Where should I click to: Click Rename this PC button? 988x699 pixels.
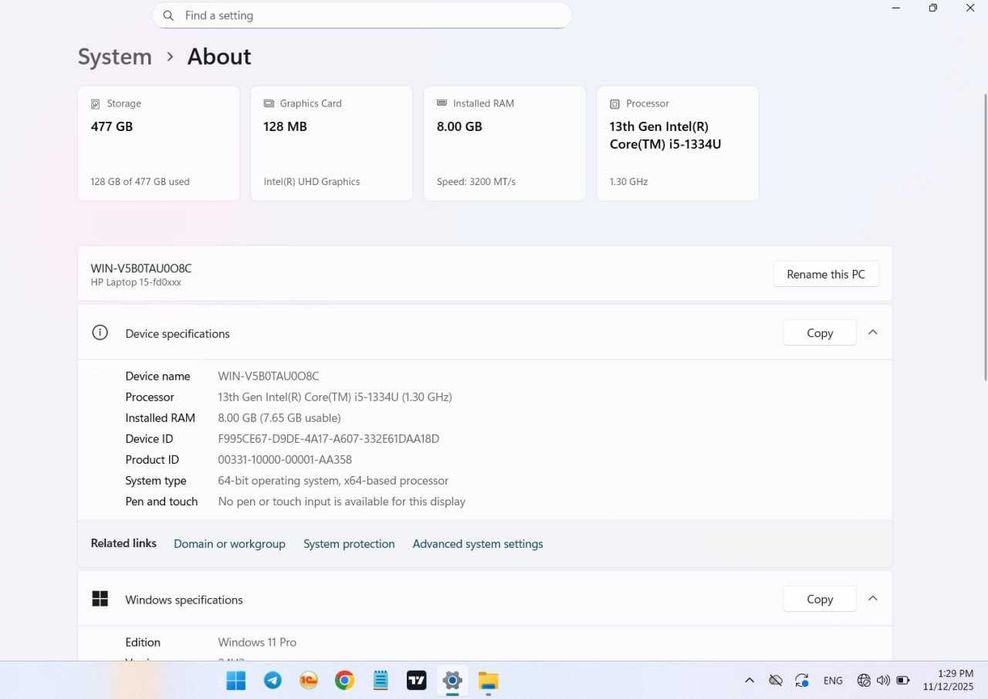point(825,274)
